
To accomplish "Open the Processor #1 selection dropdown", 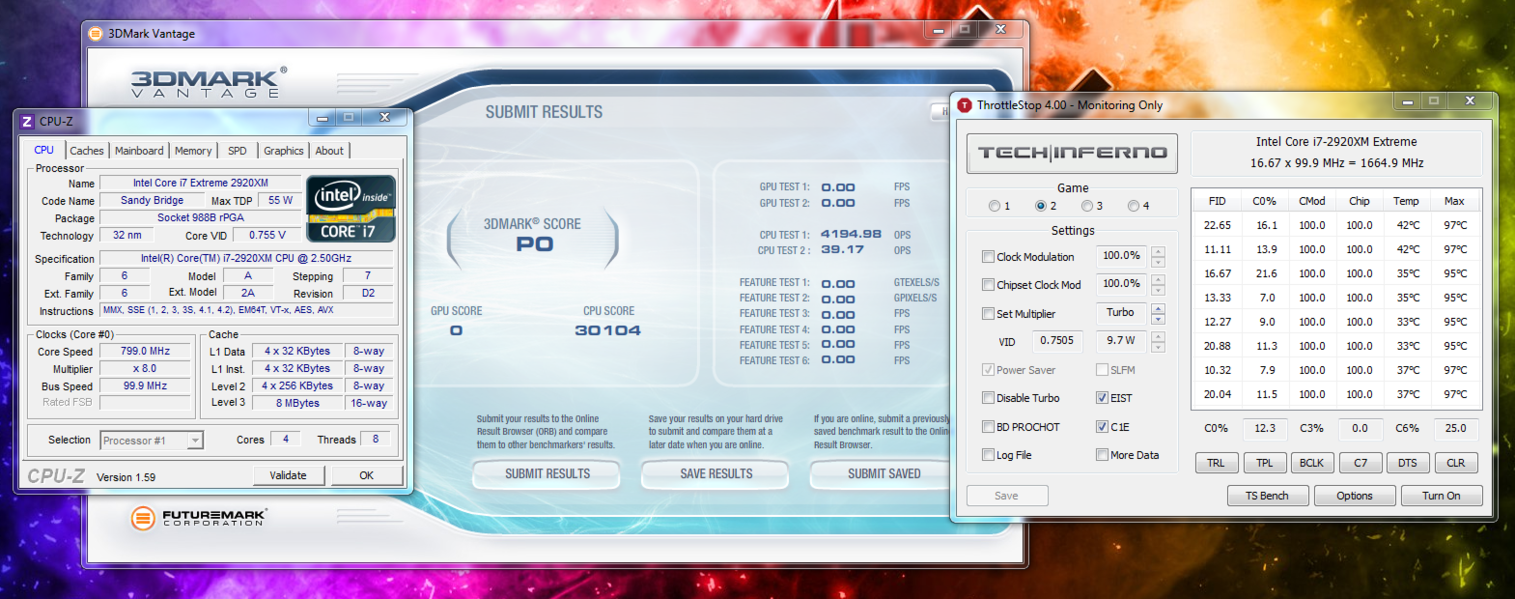I will (x=152, y=440).
